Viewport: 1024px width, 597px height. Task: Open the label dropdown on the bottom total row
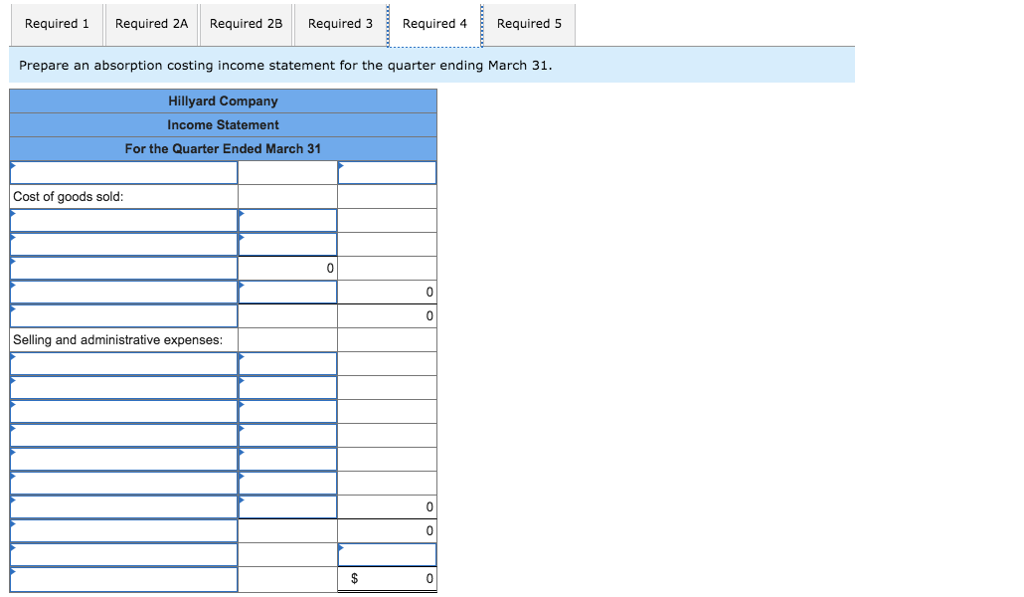(123, 578)
